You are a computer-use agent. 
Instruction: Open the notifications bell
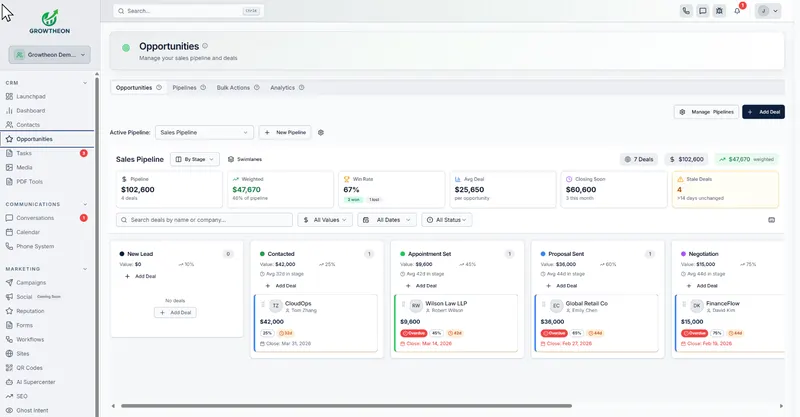737,11
